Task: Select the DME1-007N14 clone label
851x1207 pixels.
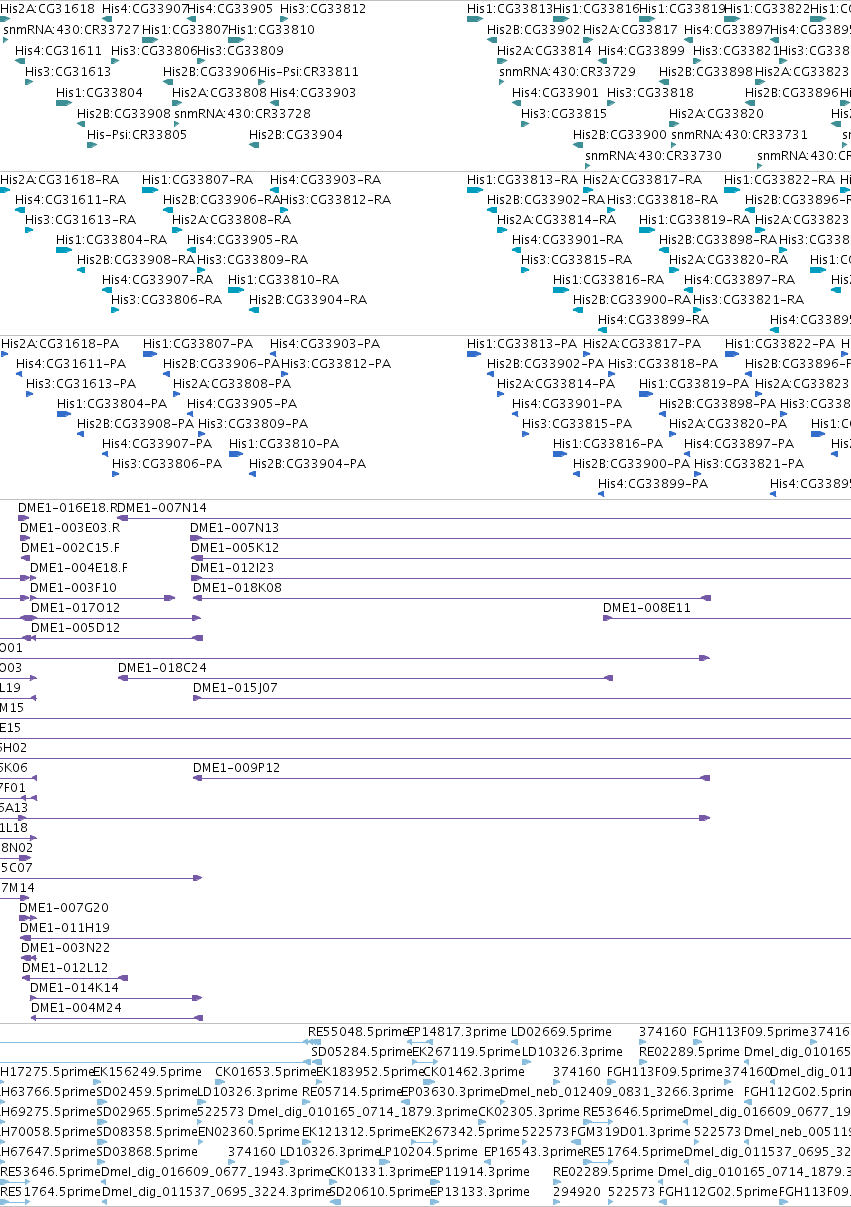Action: pos(163,508)
